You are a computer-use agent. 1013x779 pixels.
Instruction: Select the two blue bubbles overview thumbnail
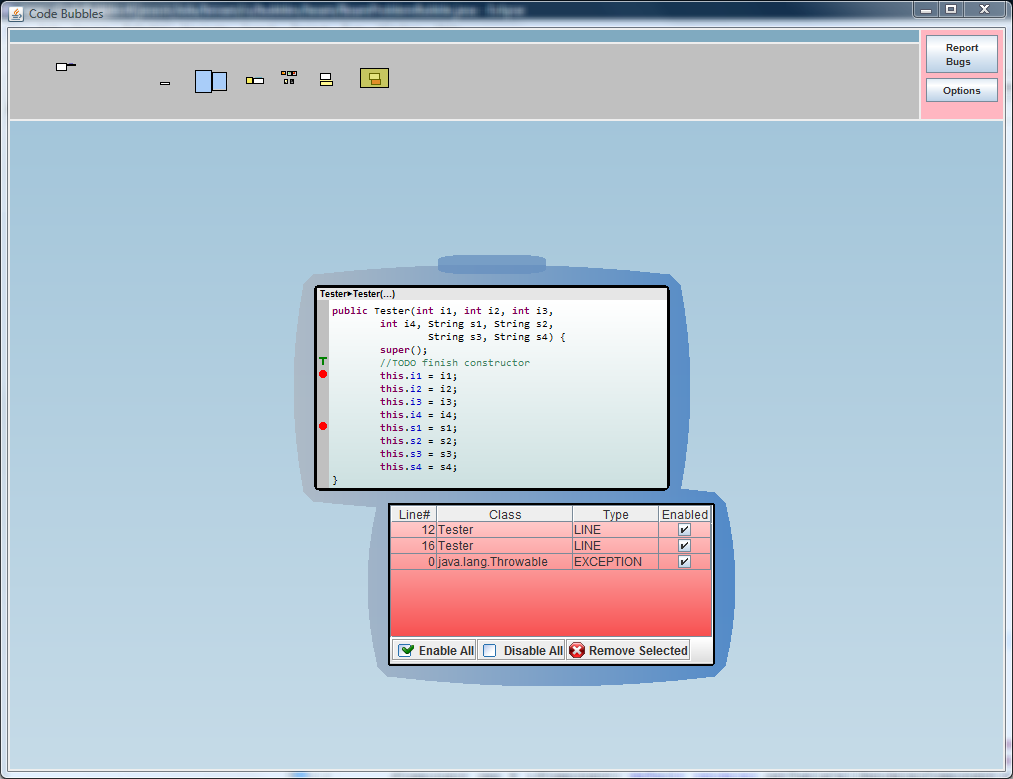click(x=211, y=81)
